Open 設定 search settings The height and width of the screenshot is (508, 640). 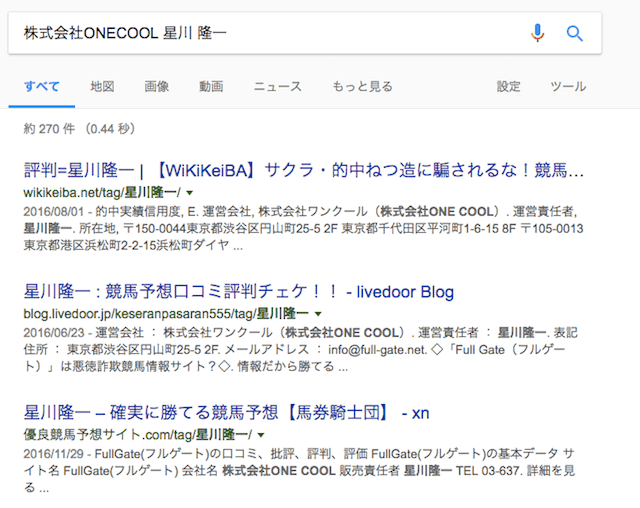509,87
